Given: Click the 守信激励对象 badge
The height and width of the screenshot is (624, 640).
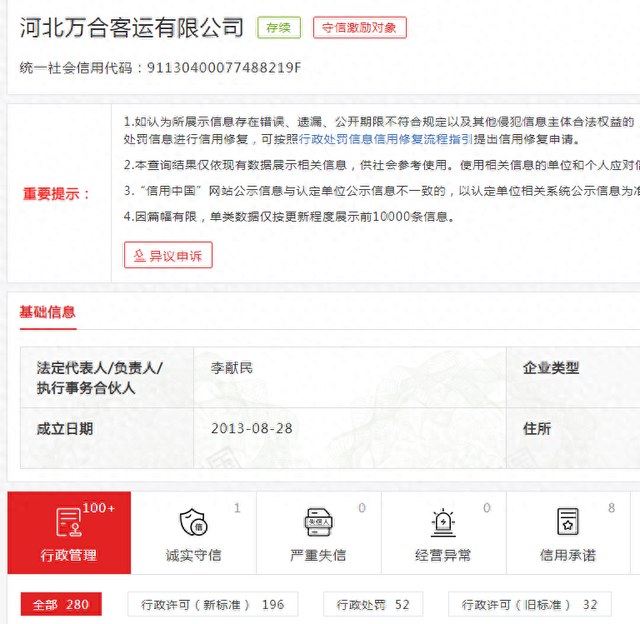Looking at the screenshot, I should coord(360,28).
